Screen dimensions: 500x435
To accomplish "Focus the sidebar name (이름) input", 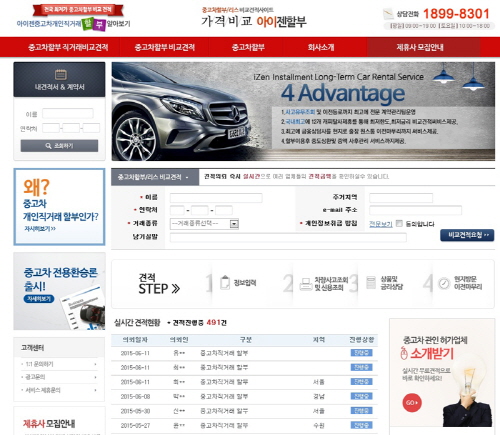I will click(68, 114).
